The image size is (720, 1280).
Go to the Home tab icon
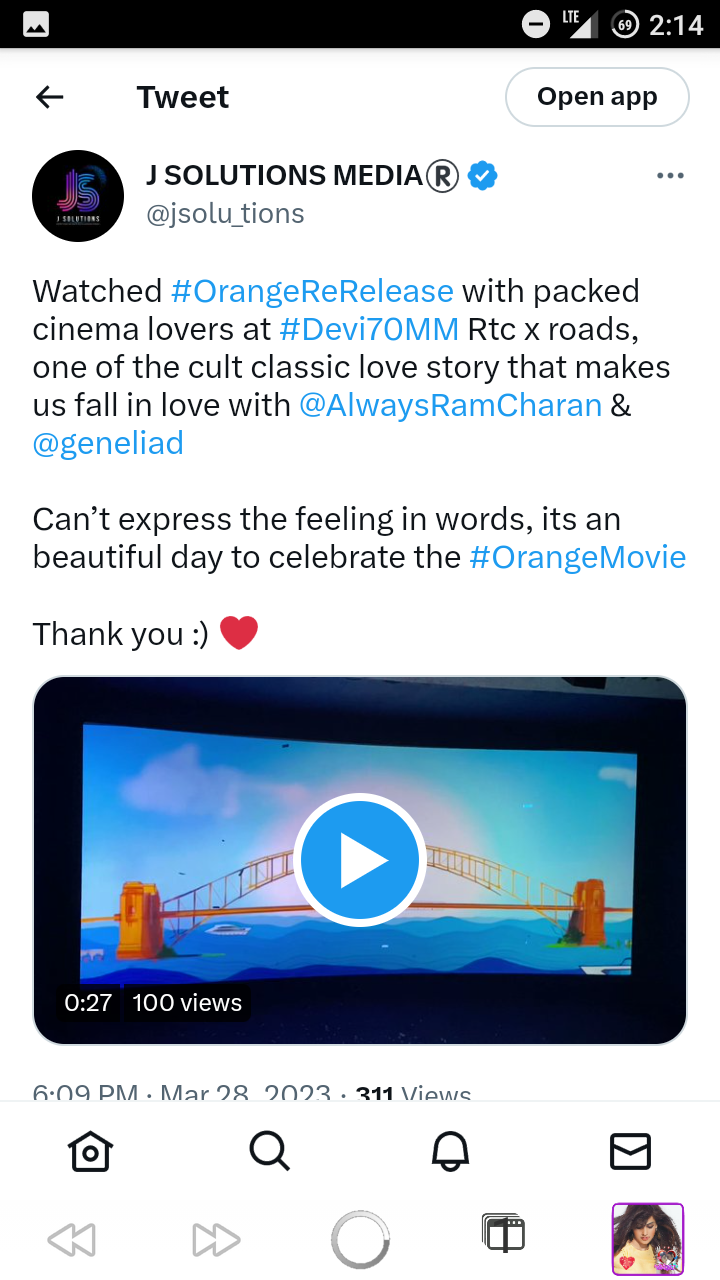pyautogui.click(x=90, y=1151)
